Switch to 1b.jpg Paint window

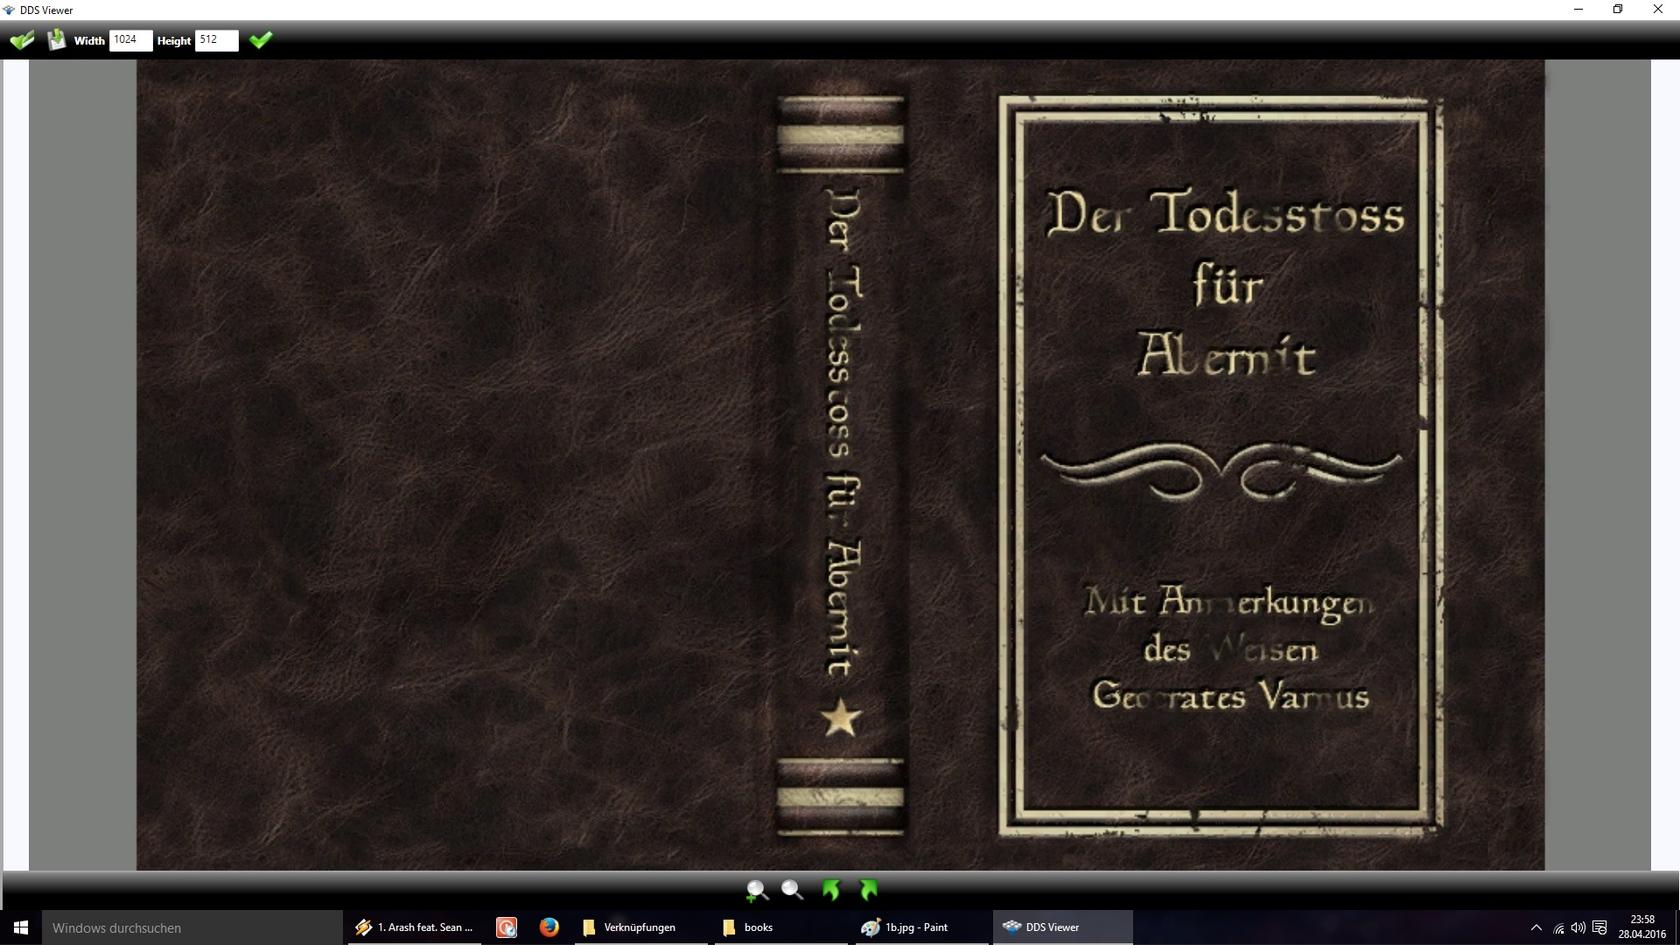click(906, 928)
